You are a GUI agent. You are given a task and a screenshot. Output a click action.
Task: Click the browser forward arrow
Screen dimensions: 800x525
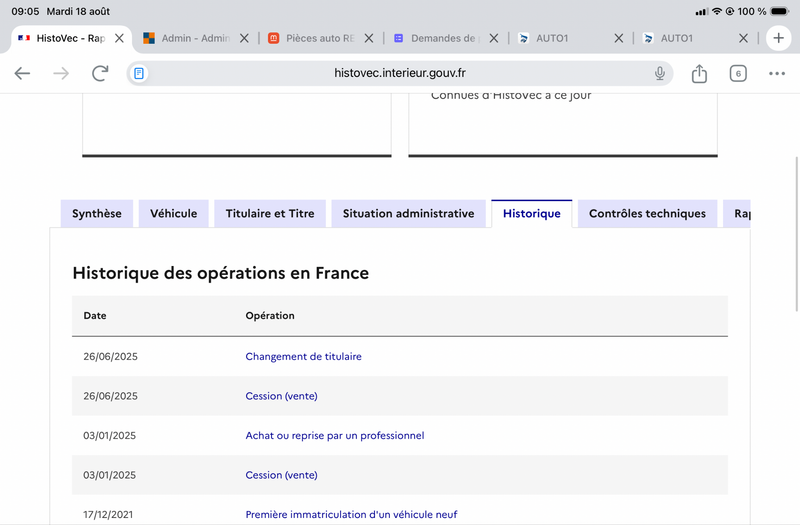click(x=61, y=73)
